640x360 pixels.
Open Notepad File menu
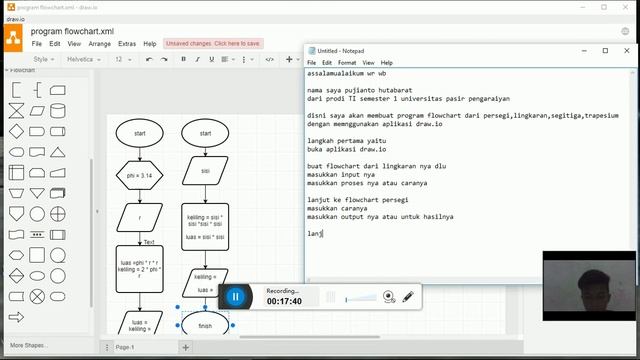pos(312,63)
